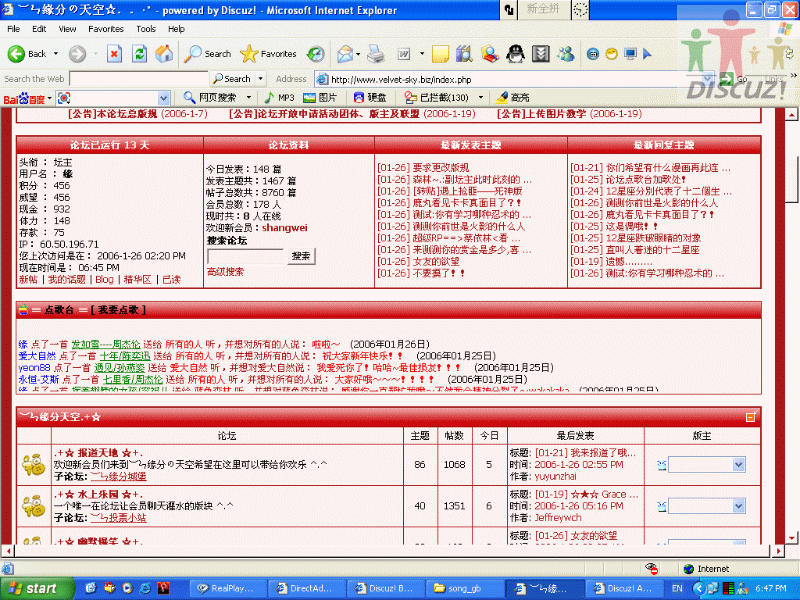Viewport: 800px width, 600px height.
Task: Open the Edit menu
Action: (x=39, y=29)
